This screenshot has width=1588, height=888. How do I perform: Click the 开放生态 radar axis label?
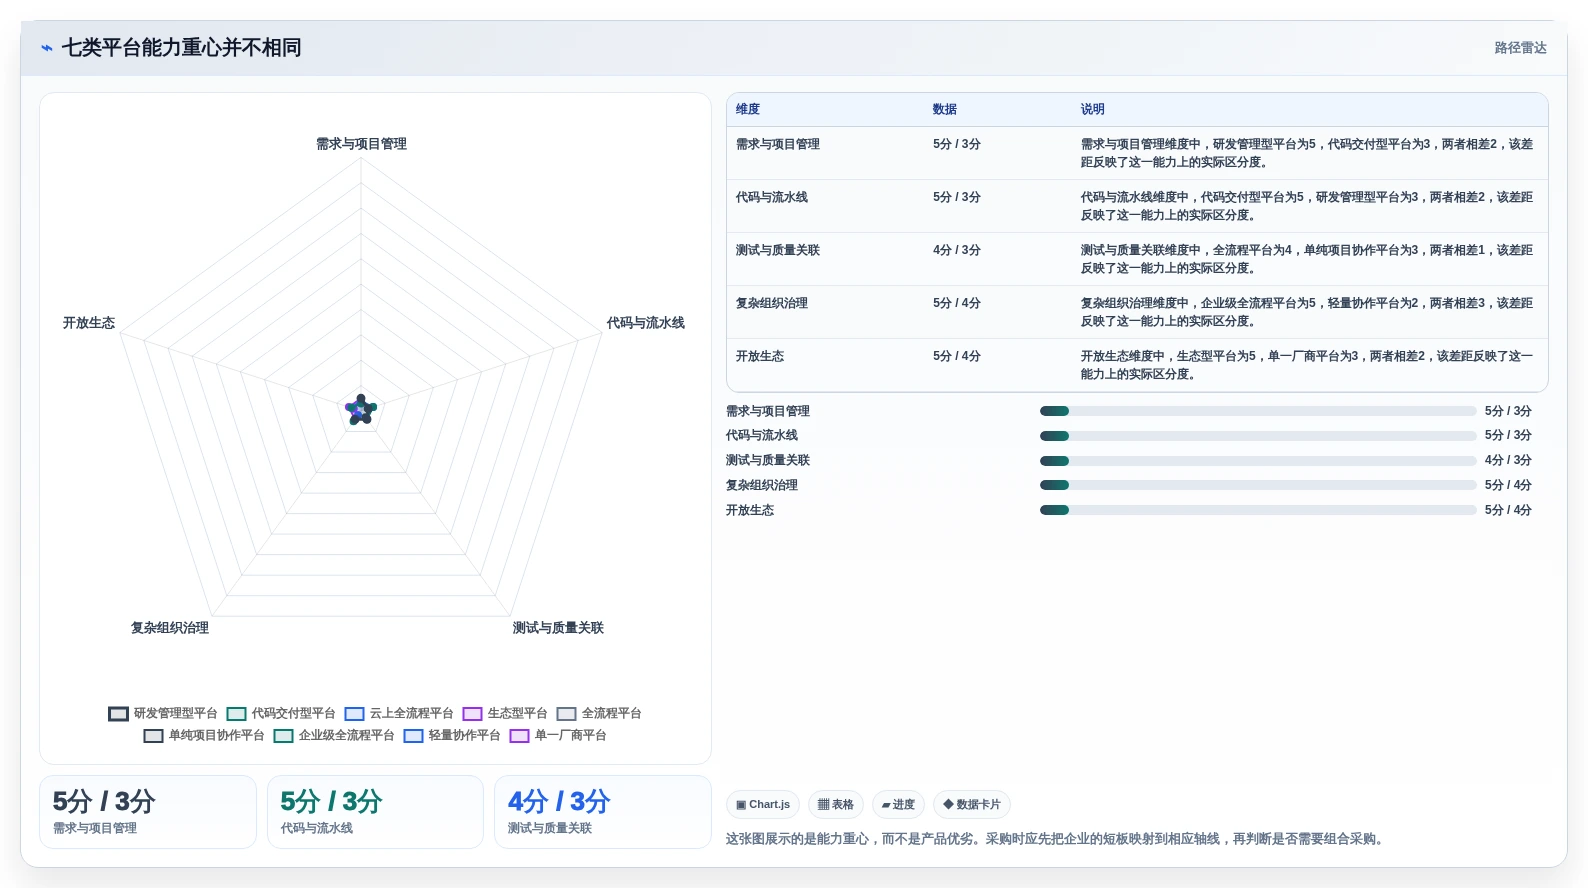click(89, 323)
